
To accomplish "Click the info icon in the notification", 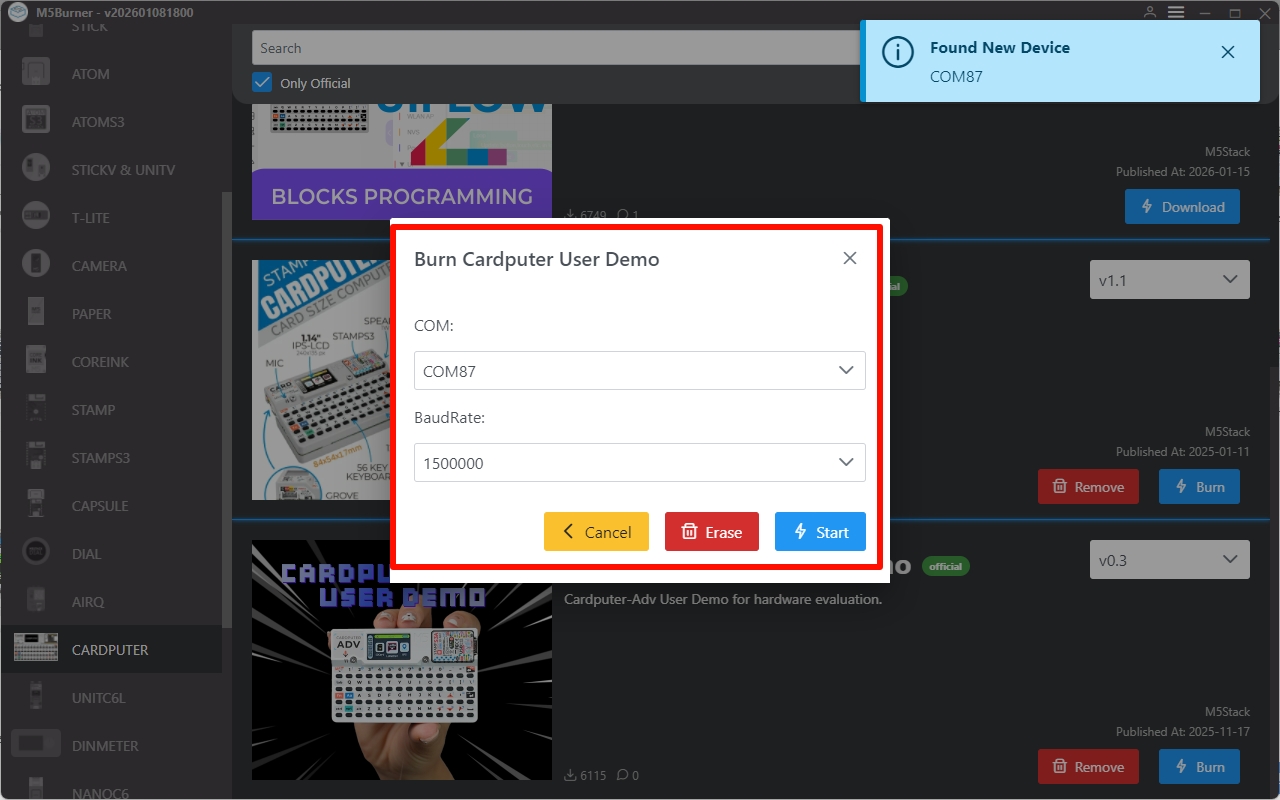I will 898,52.
